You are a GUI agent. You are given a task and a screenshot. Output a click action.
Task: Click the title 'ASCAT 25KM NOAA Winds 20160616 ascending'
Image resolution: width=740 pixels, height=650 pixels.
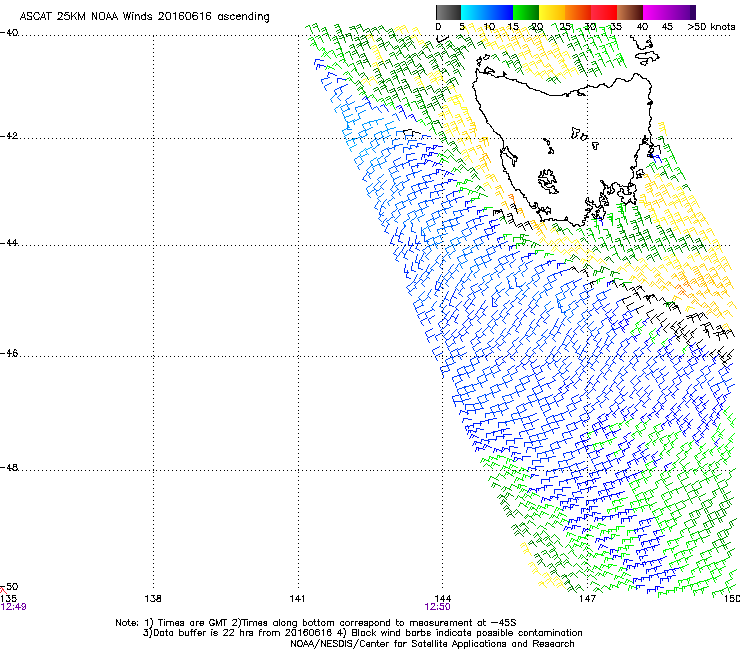pos(144,17)
